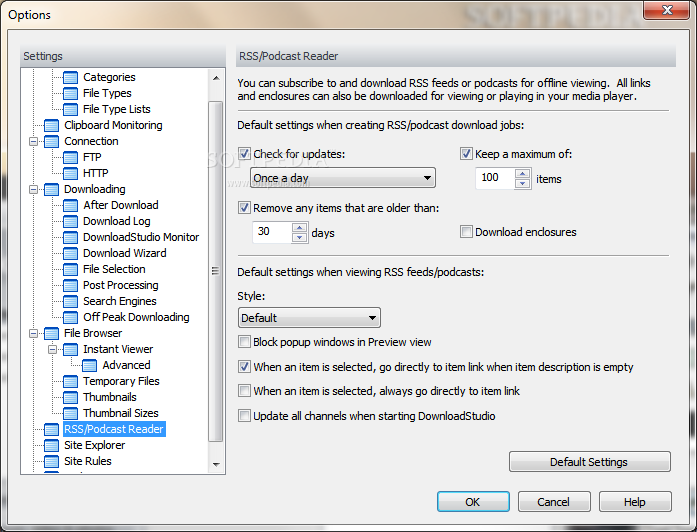Click the settings tree scrollbar down arrow

click(x=216, y=464)
